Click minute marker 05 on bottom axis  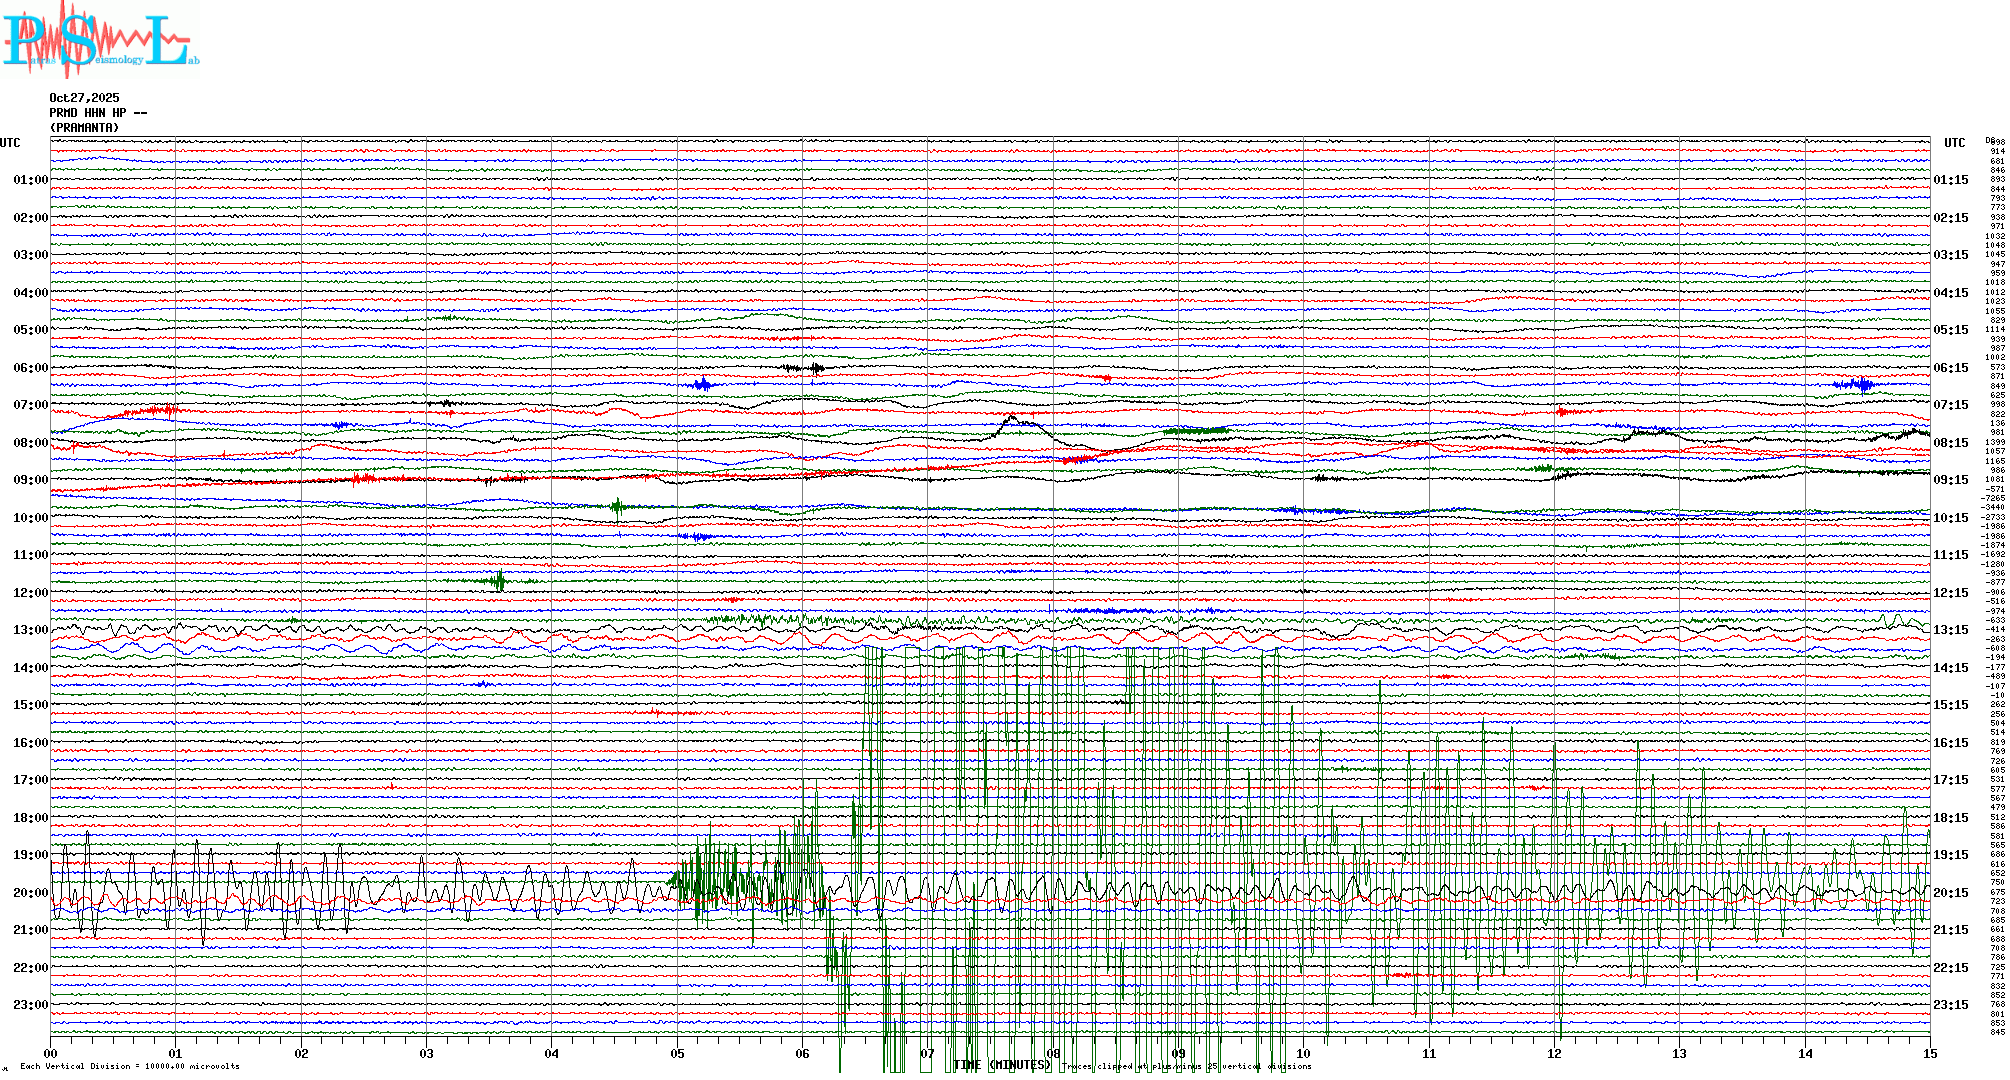pyautogui.click(x=677, y=1053)
